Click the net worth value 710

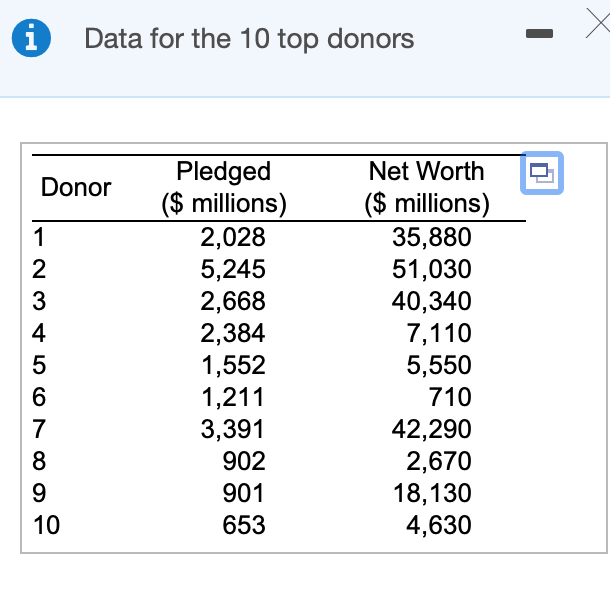click(450, 397)
